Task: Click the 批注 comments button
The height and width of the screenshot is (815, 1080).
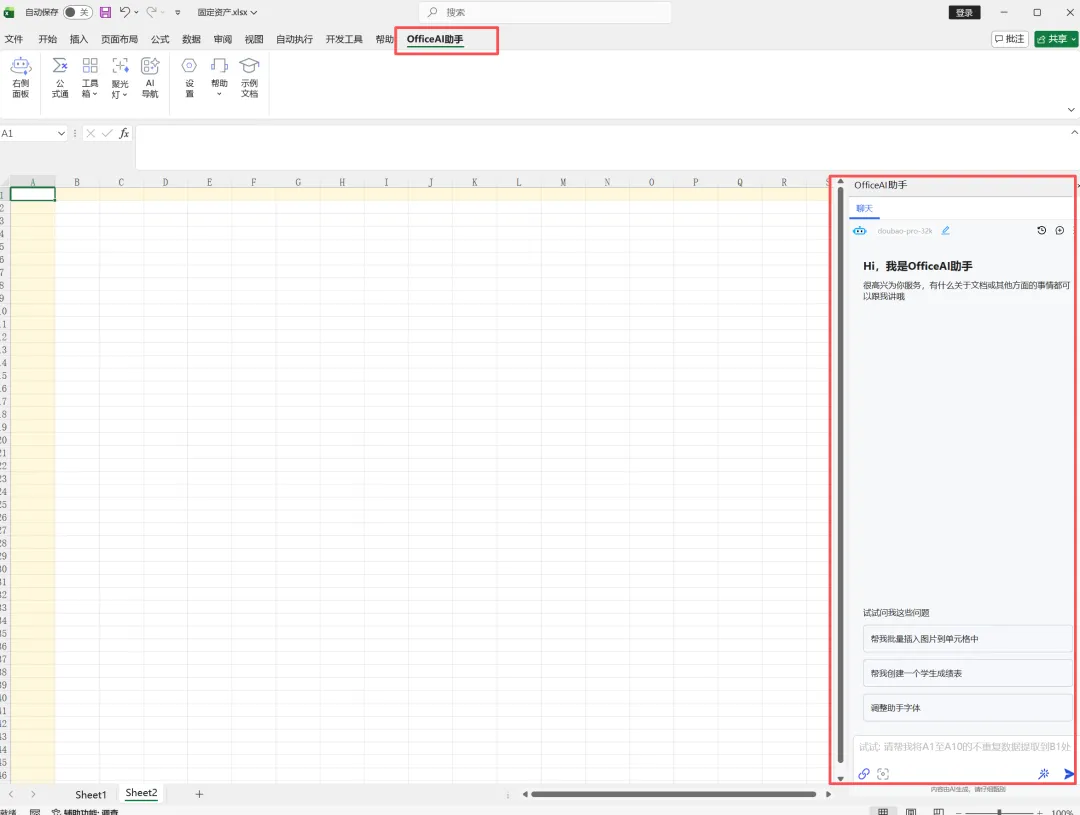Action: click(x=1010, y=39)
